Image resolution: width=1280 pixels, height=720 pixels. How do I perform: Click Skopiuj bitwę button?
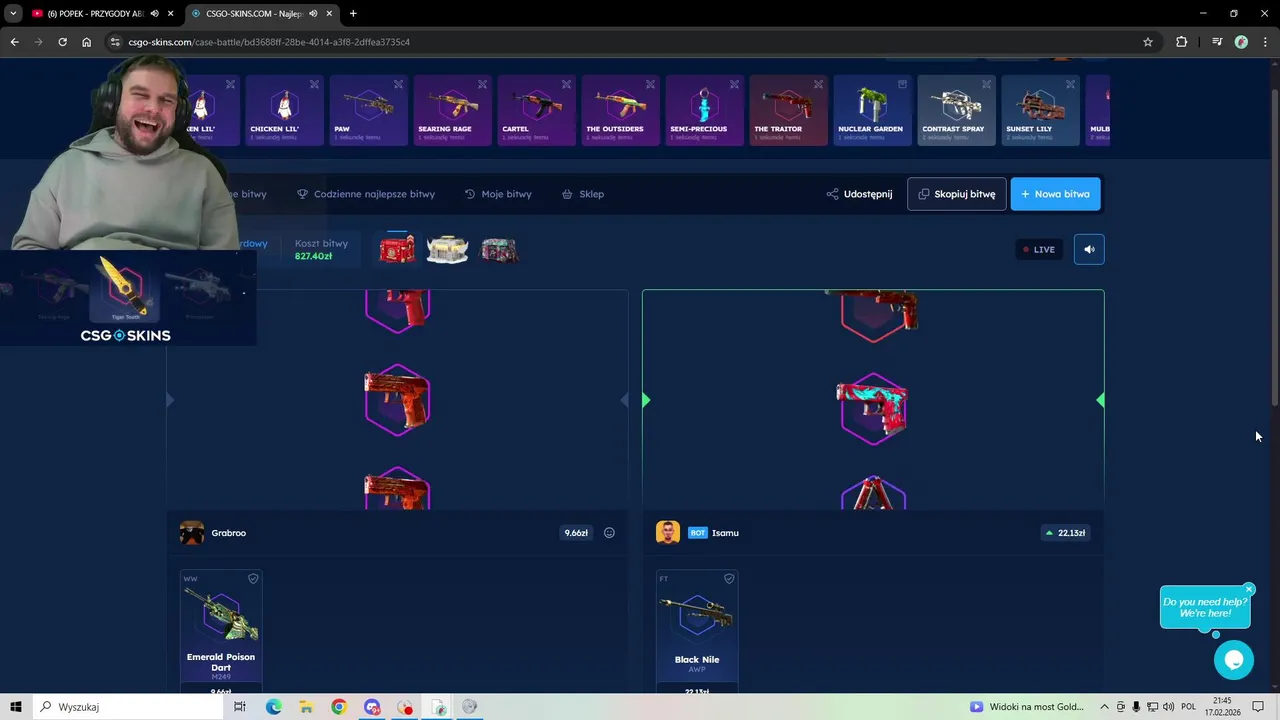(957, 194)
